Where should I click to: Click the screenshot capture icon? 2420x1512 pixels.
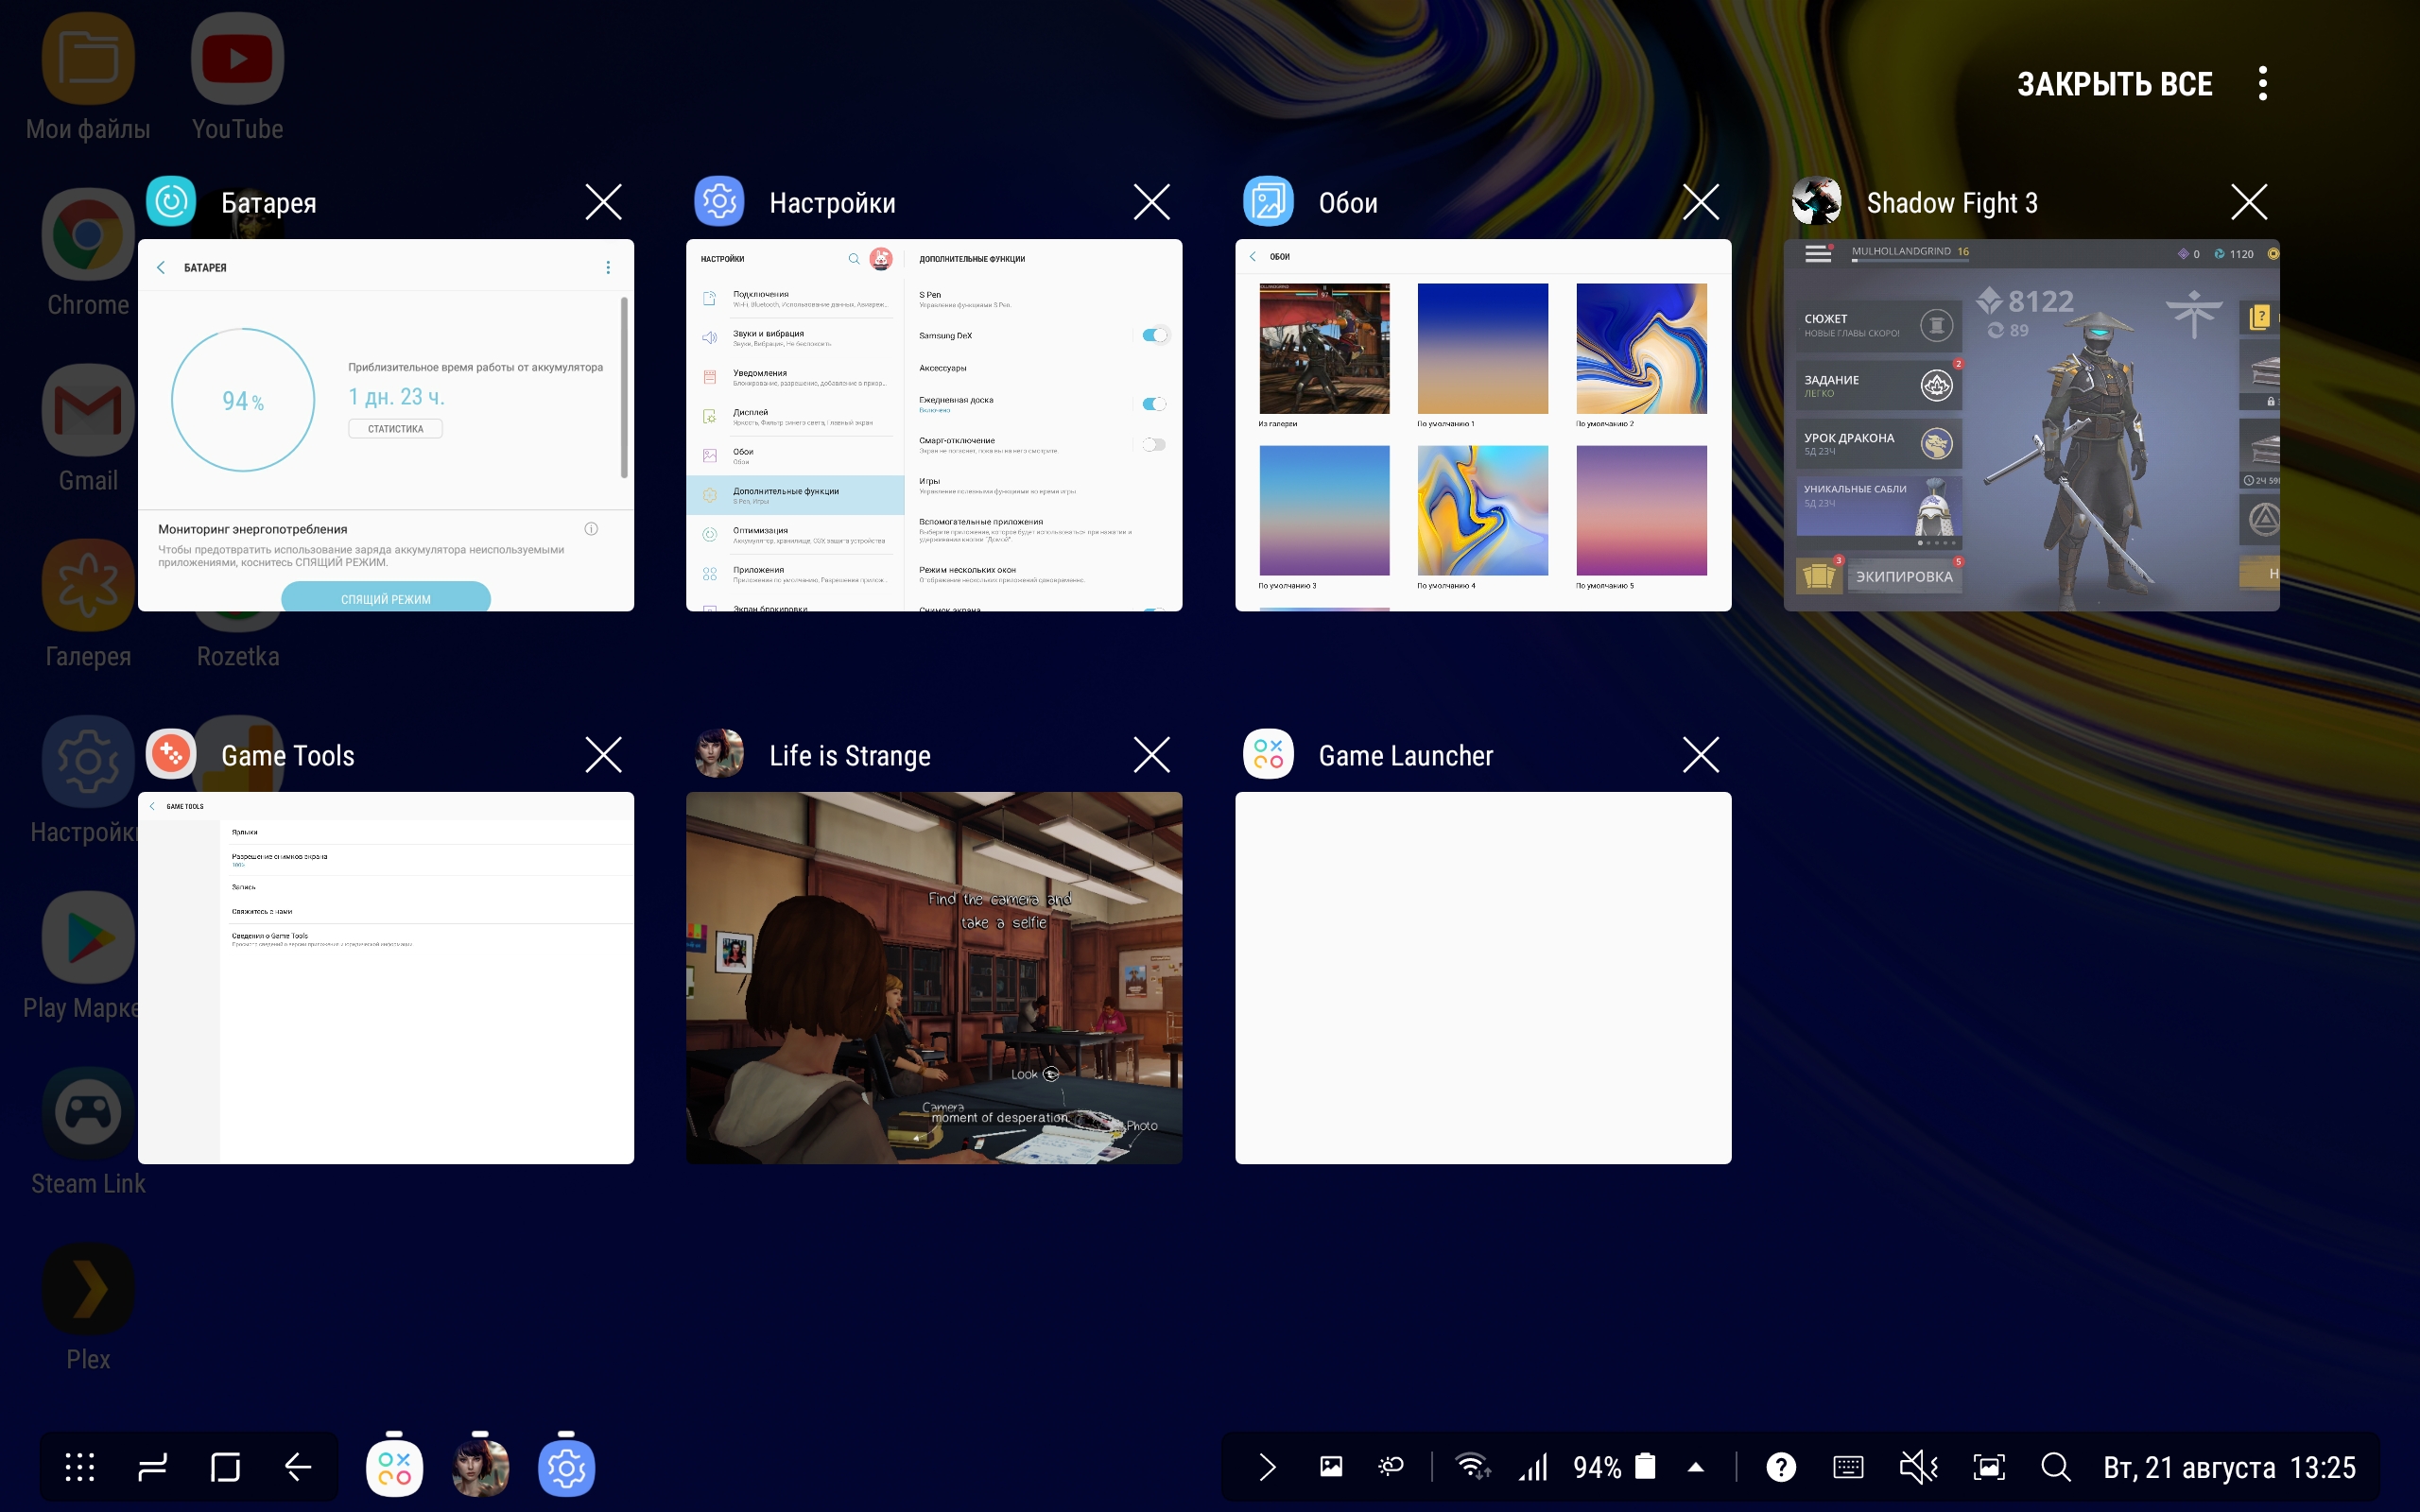coord(1988,1467)
